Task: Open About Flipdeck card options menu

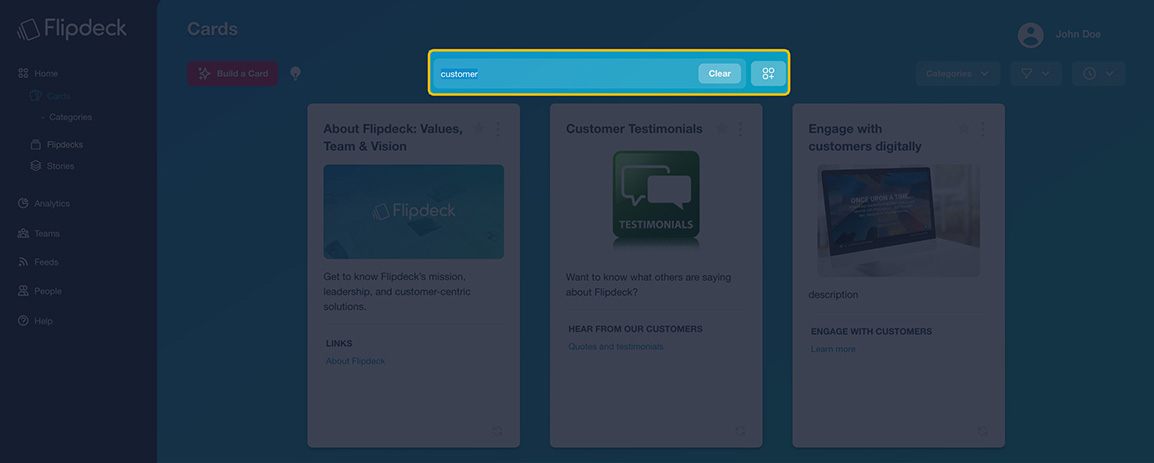Action: pos(498,129)
